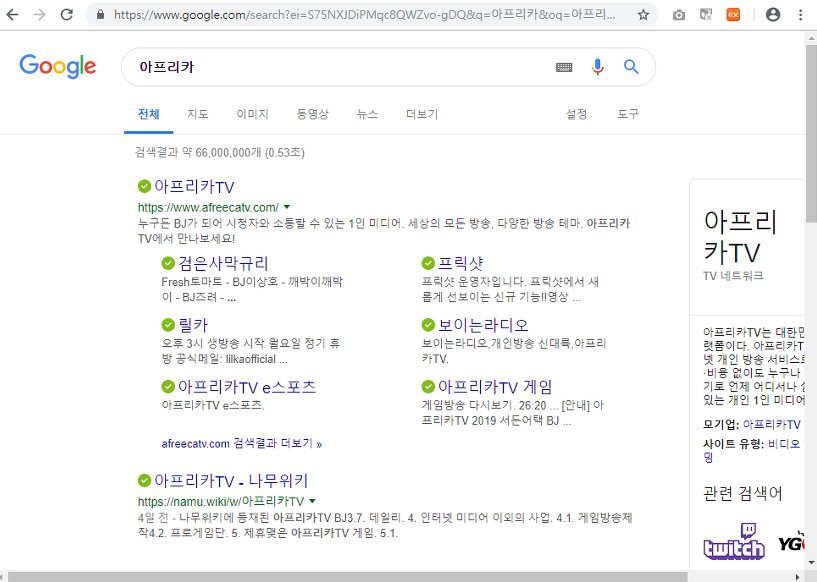Submit search with the magnifier icon

631,67
